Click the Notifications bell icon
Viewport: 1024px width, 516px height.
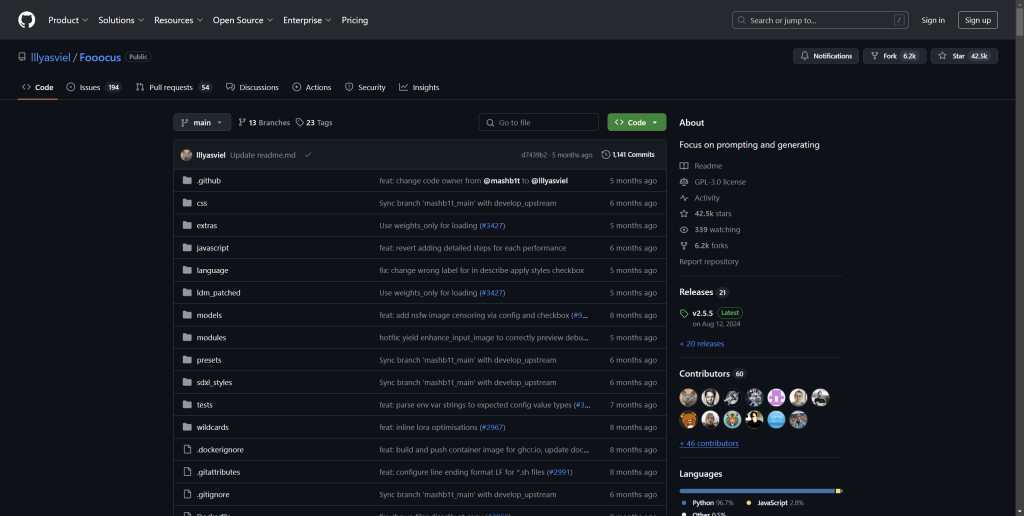[805, 56]
